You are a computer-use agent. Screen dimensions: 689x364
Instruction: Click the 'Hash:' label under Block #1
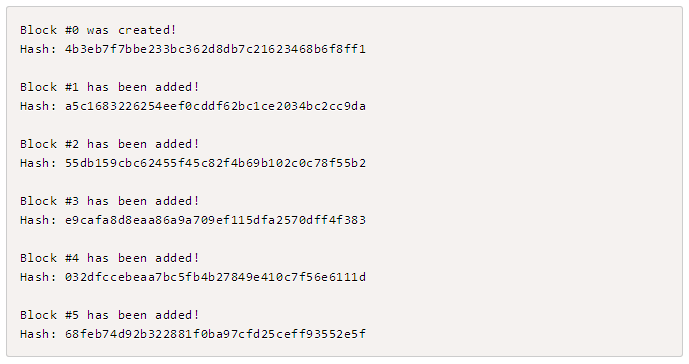point(39,106)
